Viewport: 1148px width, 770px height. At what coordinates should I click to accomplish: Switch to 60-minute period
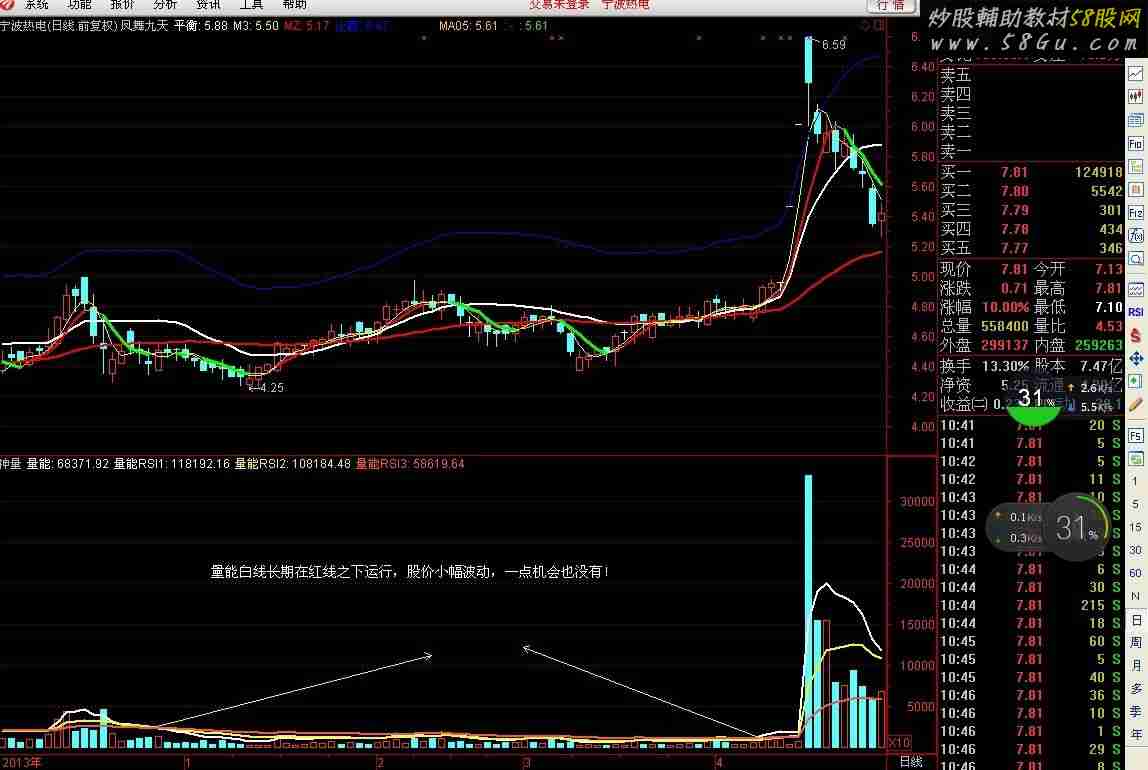pyautogui.click(x=1136, y=573)
